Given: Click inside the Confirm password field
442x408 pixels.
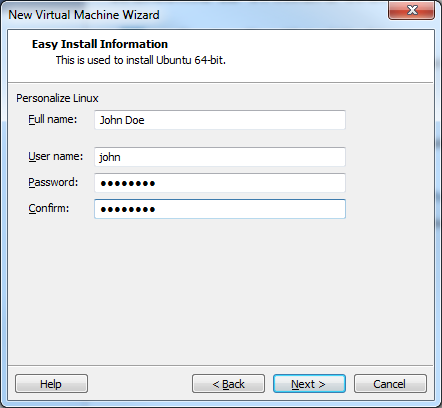Looking at the screenshot, I should 220,209.
